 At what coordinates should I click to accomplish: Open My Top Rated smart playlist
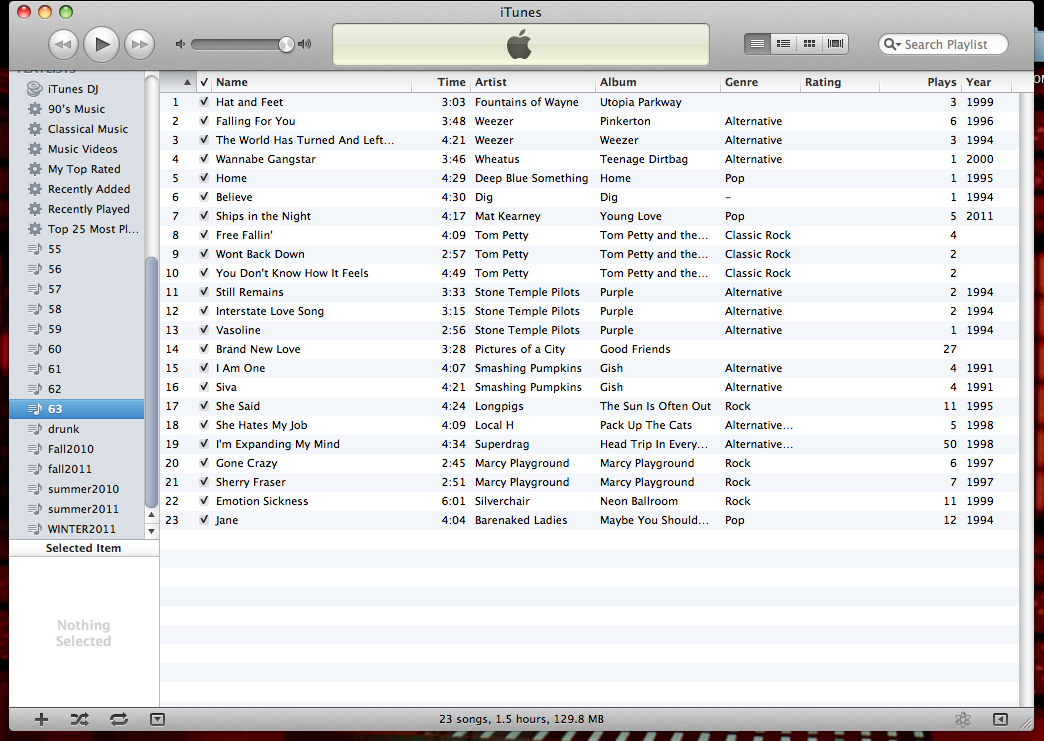(x=77, y=169)
